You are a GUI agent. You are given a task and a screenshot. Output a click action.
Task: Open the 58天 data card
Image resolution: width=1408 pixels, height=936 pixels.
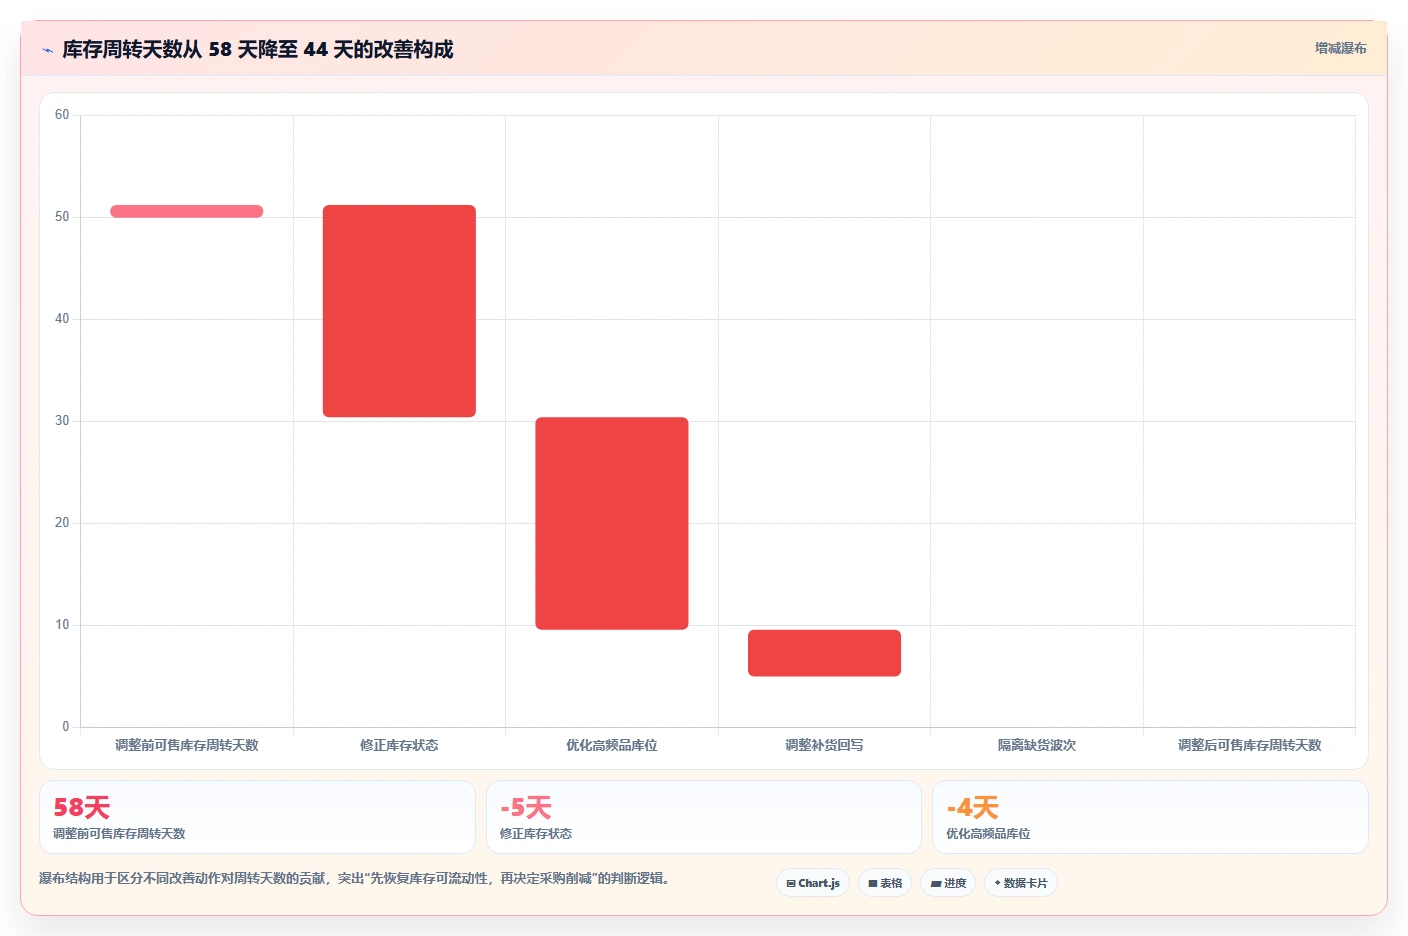257,817
